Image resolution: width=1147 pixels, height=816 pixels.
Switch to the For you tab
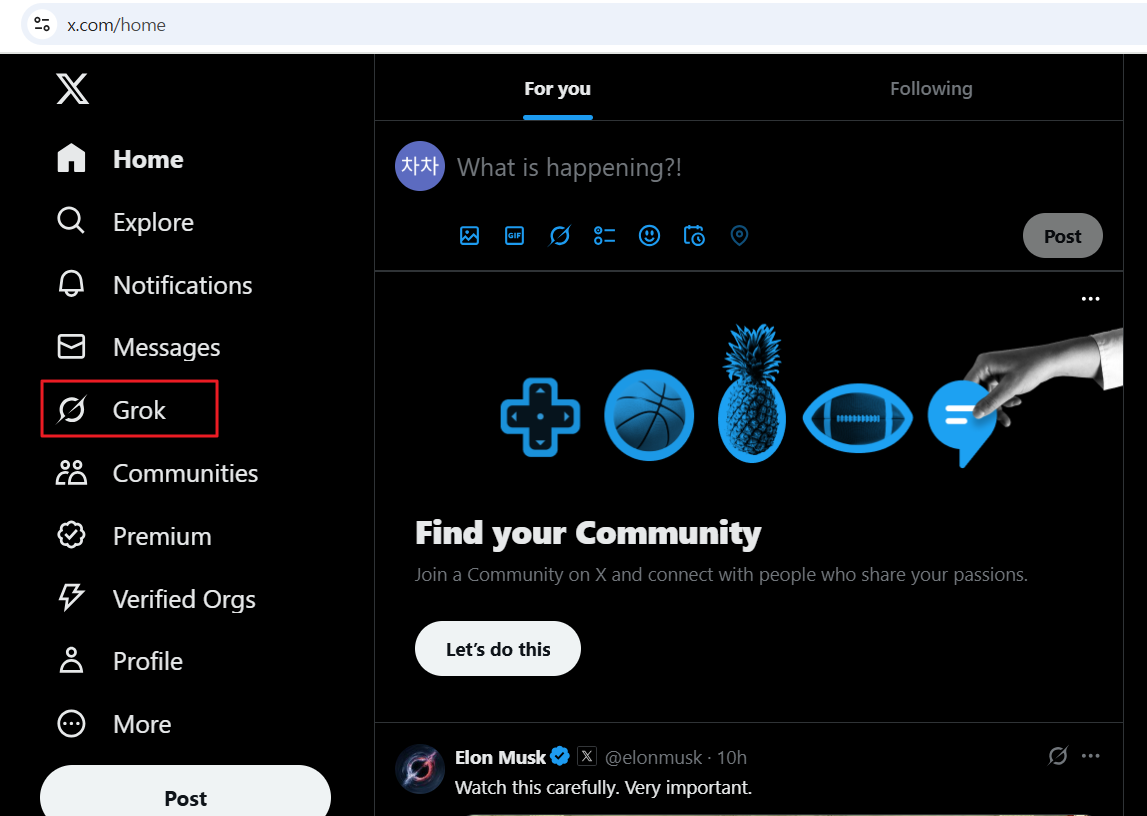click(557, 88)
